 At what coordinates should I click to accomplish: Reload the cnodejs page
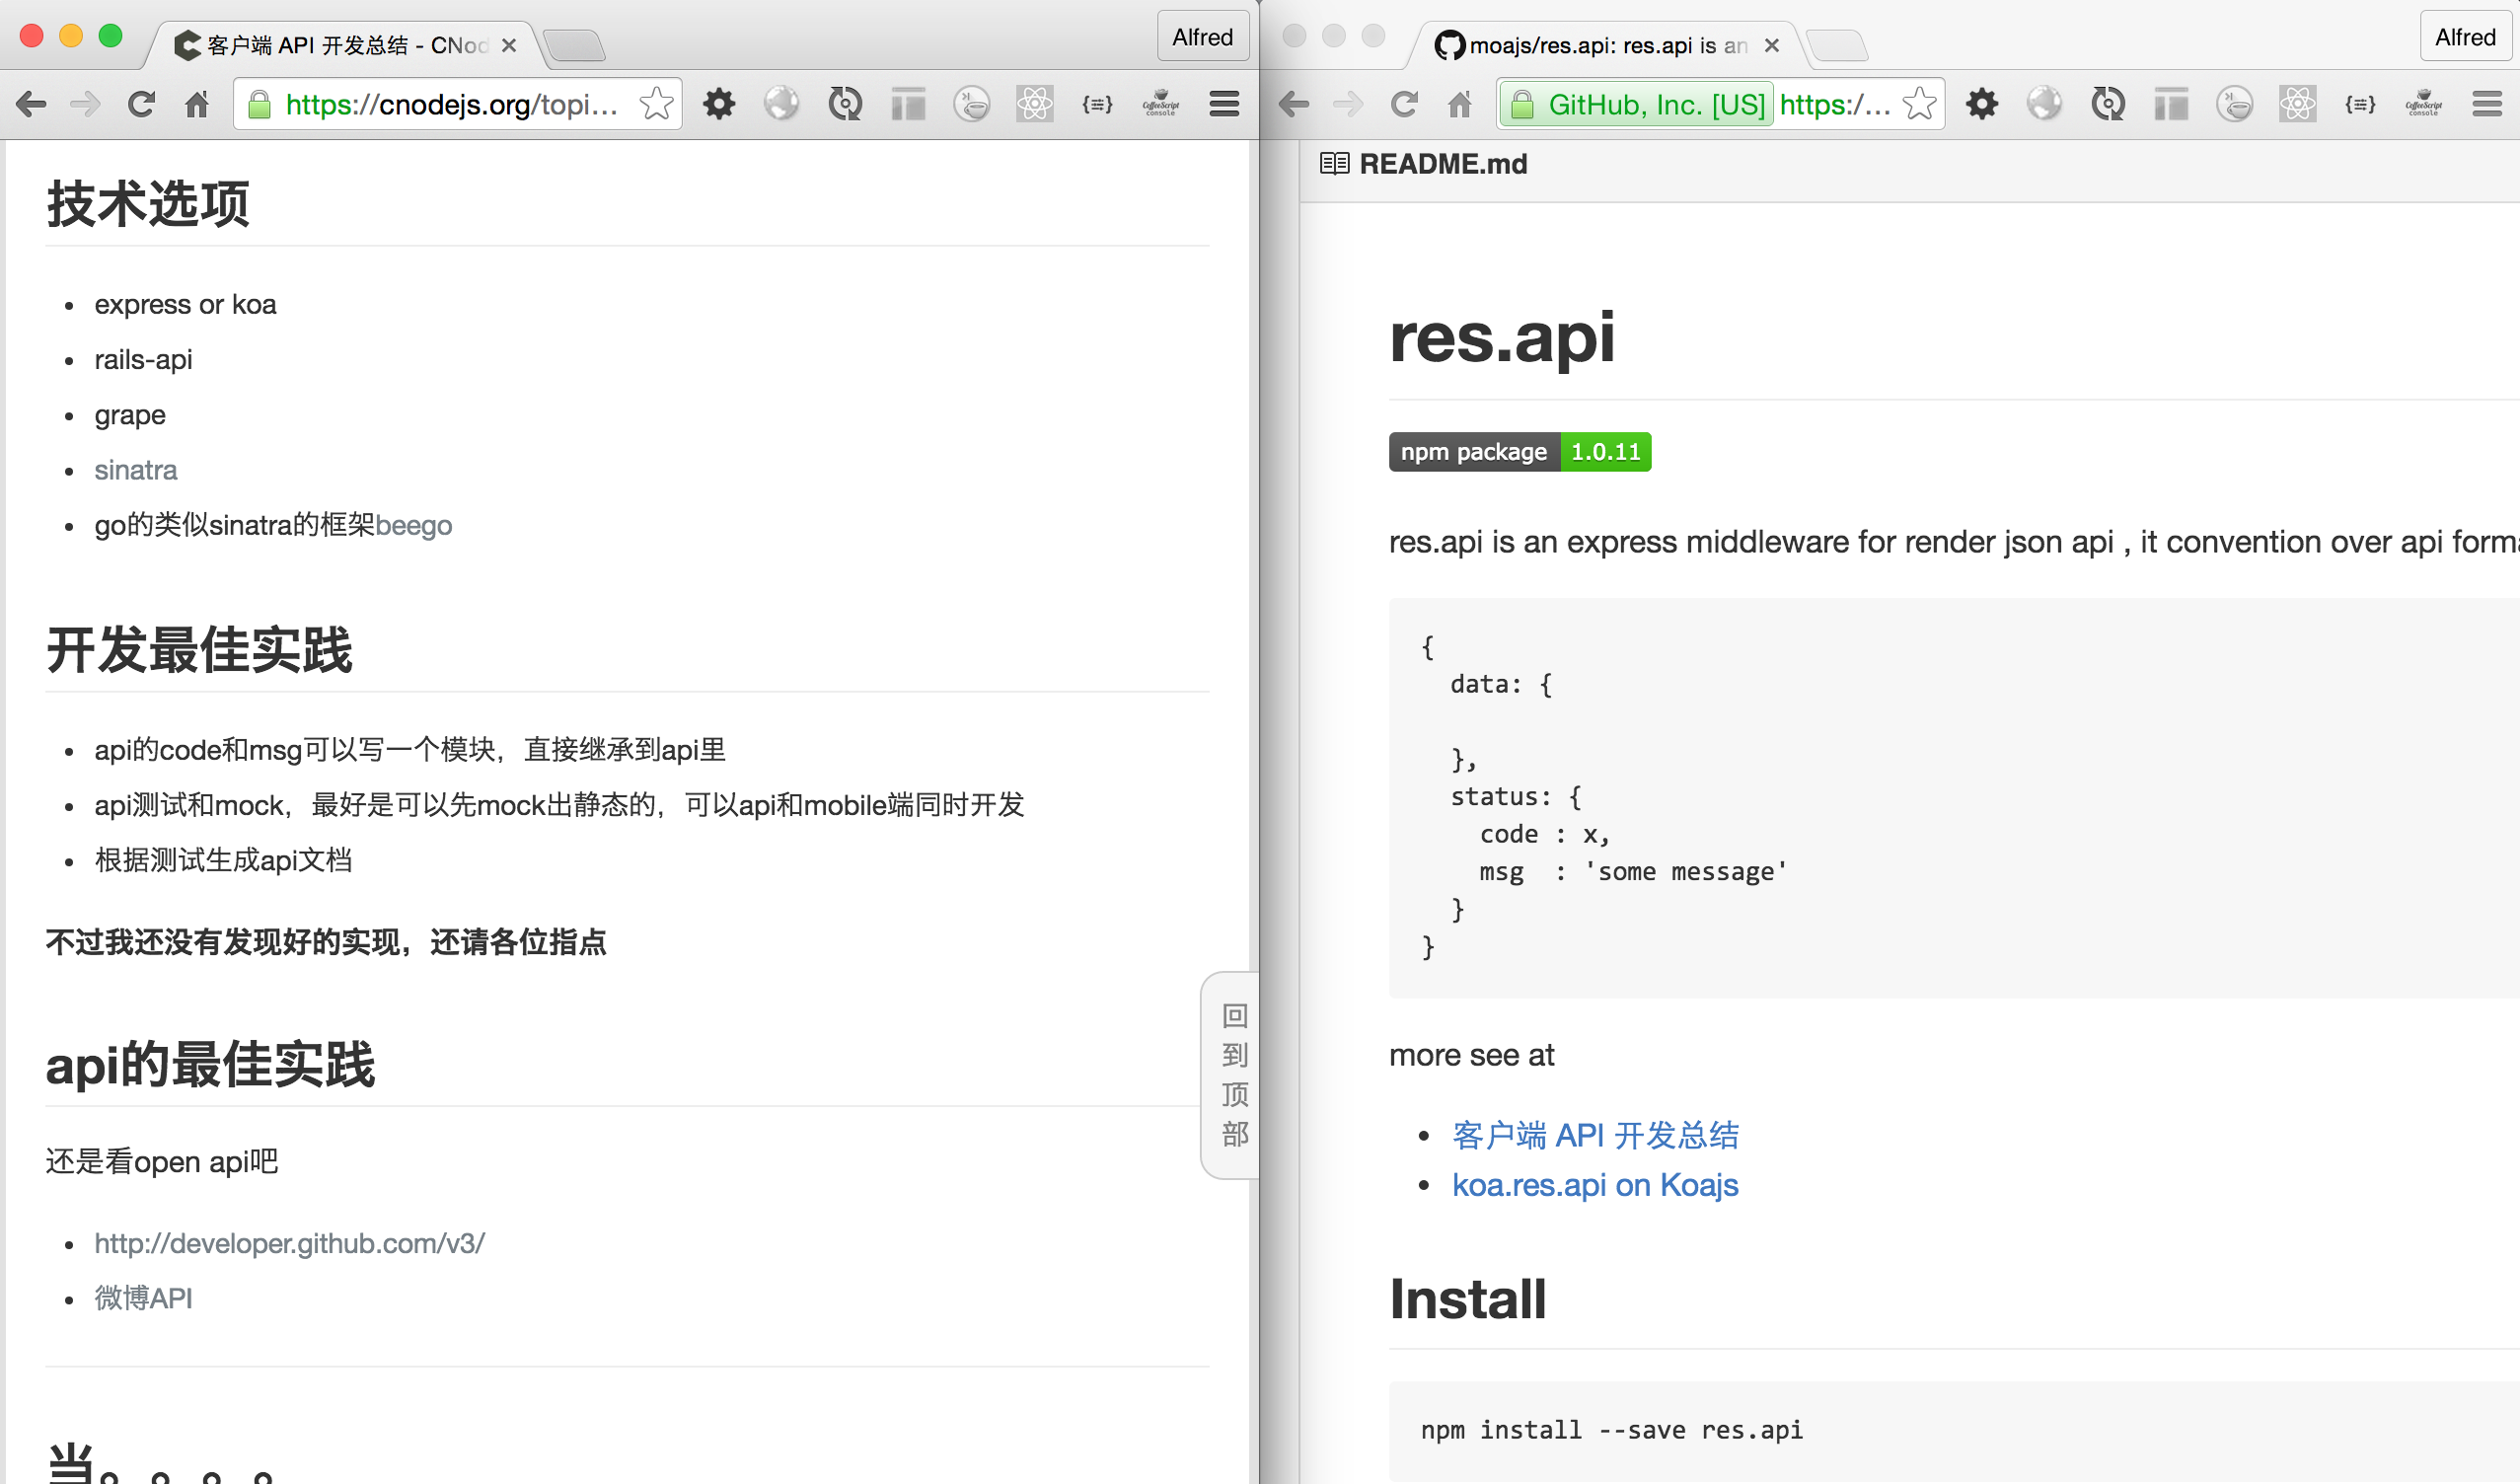pyautogui.click(x=141, y=104)
